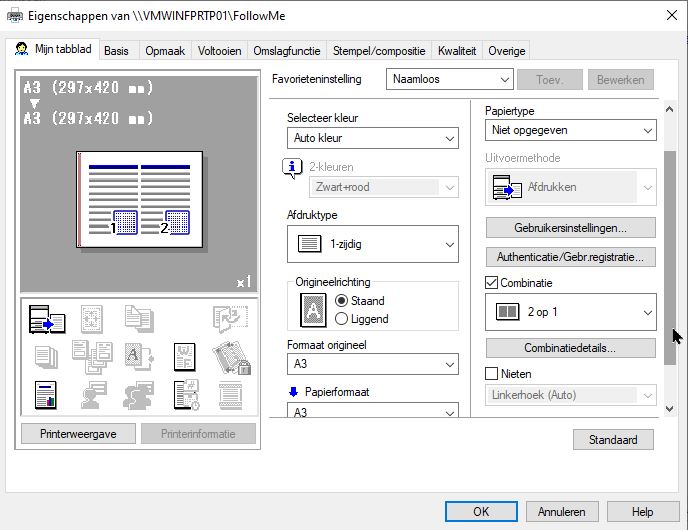
Task: Click the 2-kleuren info speech bubble icon
Action: [x=293, y=167]
